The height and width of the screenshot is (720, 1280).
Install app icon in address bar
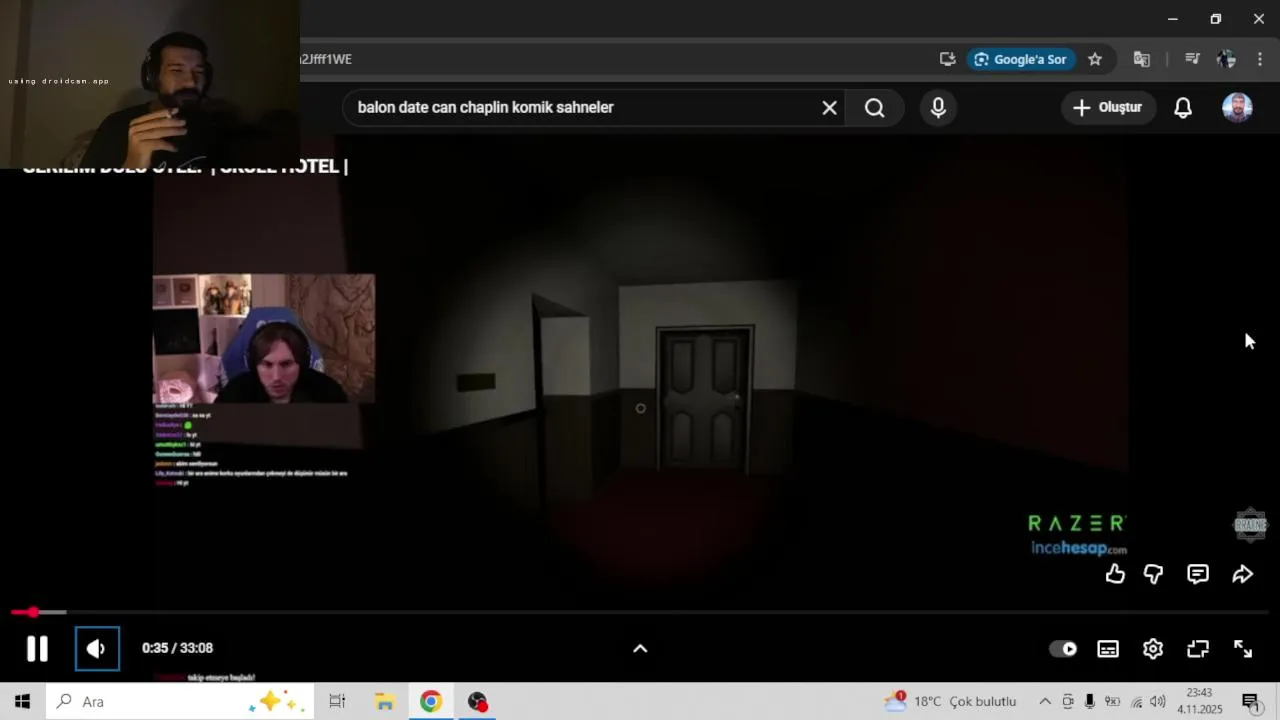[947, 59]
